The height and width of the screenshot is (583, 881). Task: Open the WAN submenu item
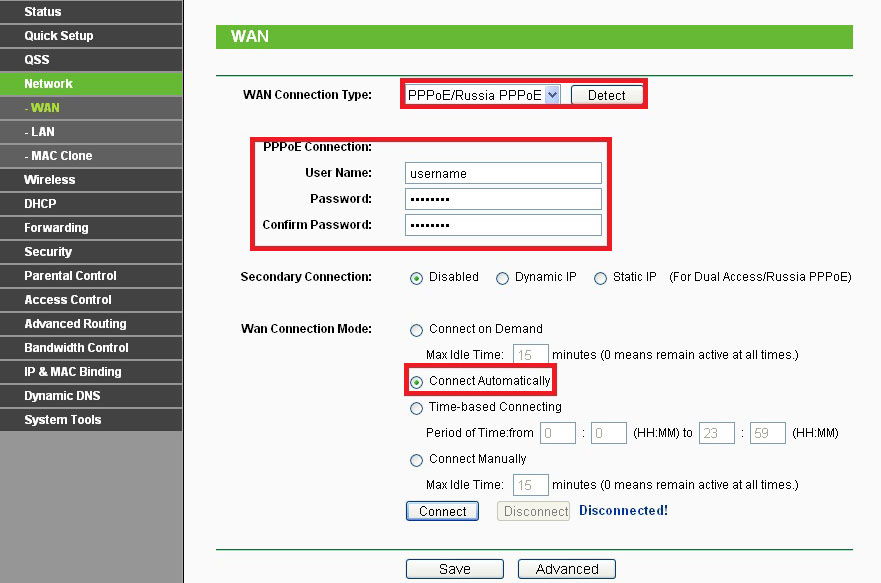(91, 108)
